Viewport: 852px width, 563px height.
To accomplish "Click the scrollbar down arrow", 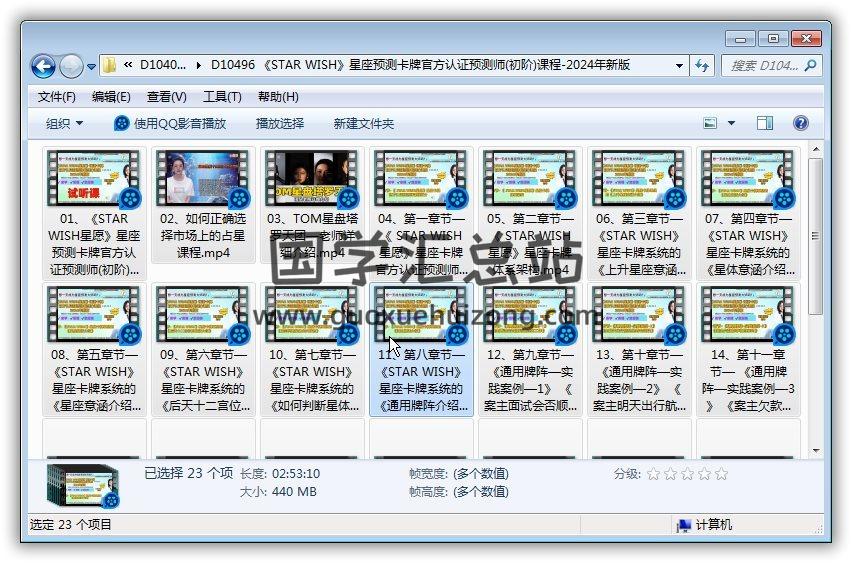I will click(815, 451).
